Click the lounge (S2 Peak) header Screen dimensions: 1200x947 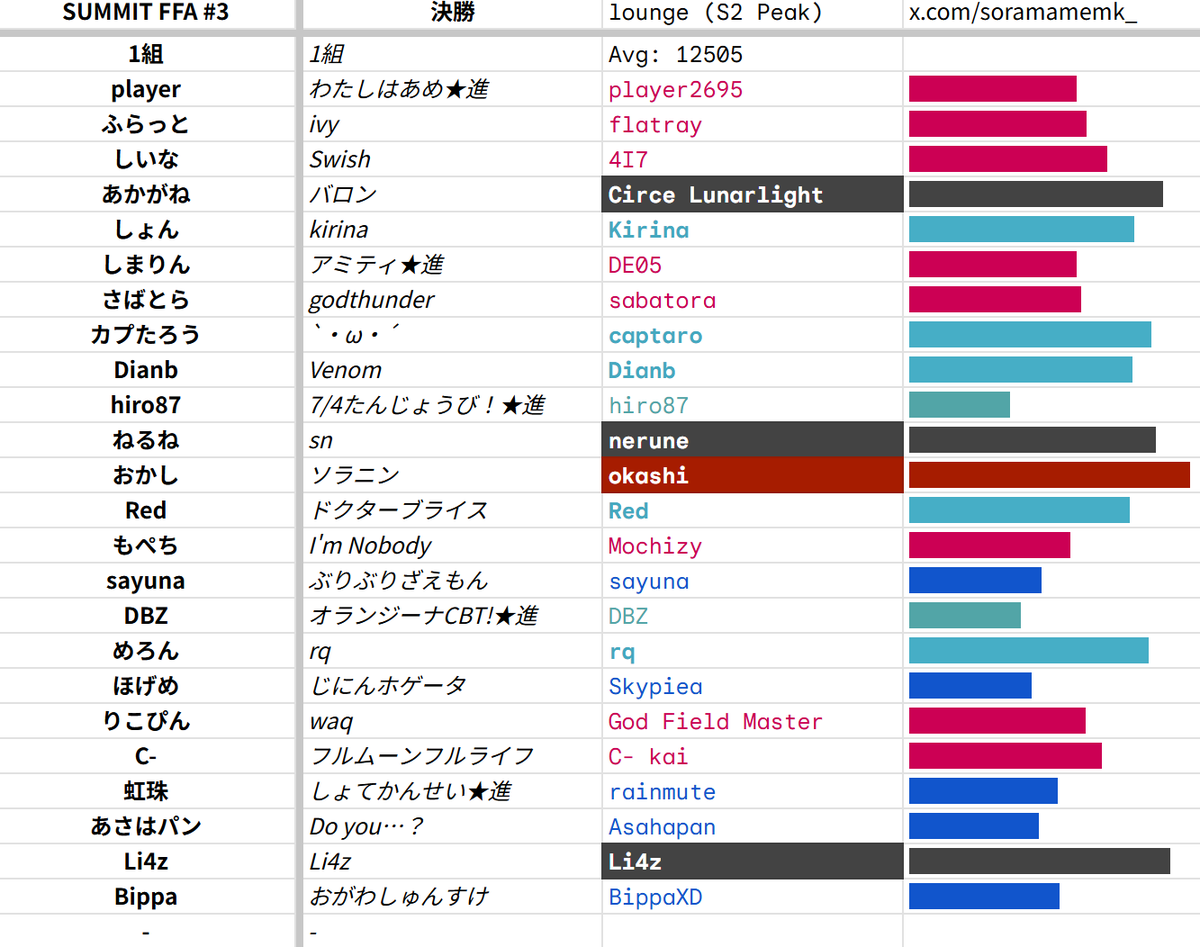click(752, 14)
